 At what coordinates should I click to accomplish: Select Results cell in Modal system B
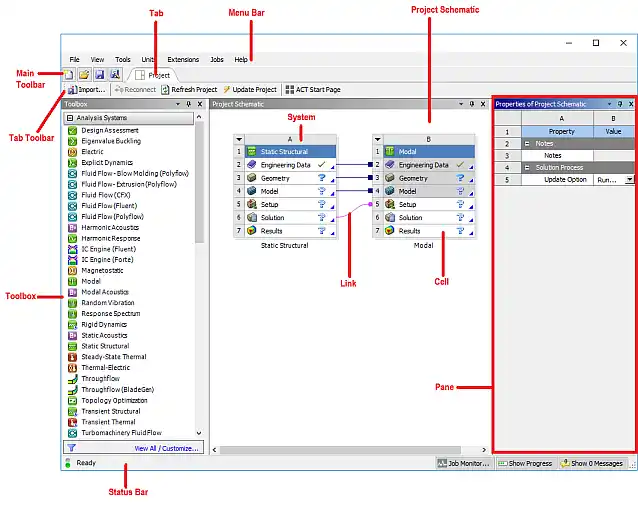(429, 231)
